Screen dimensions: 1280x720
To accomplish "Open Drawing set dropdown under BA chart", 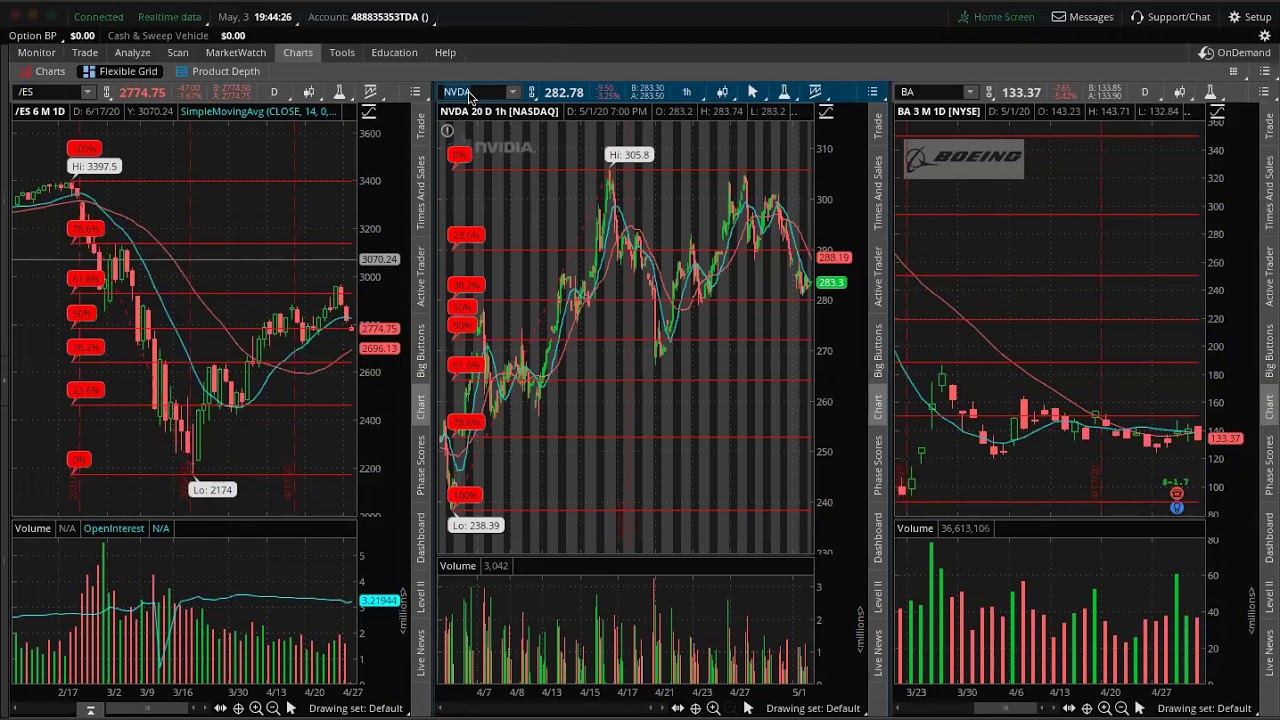I will (x=1205, y=708).
